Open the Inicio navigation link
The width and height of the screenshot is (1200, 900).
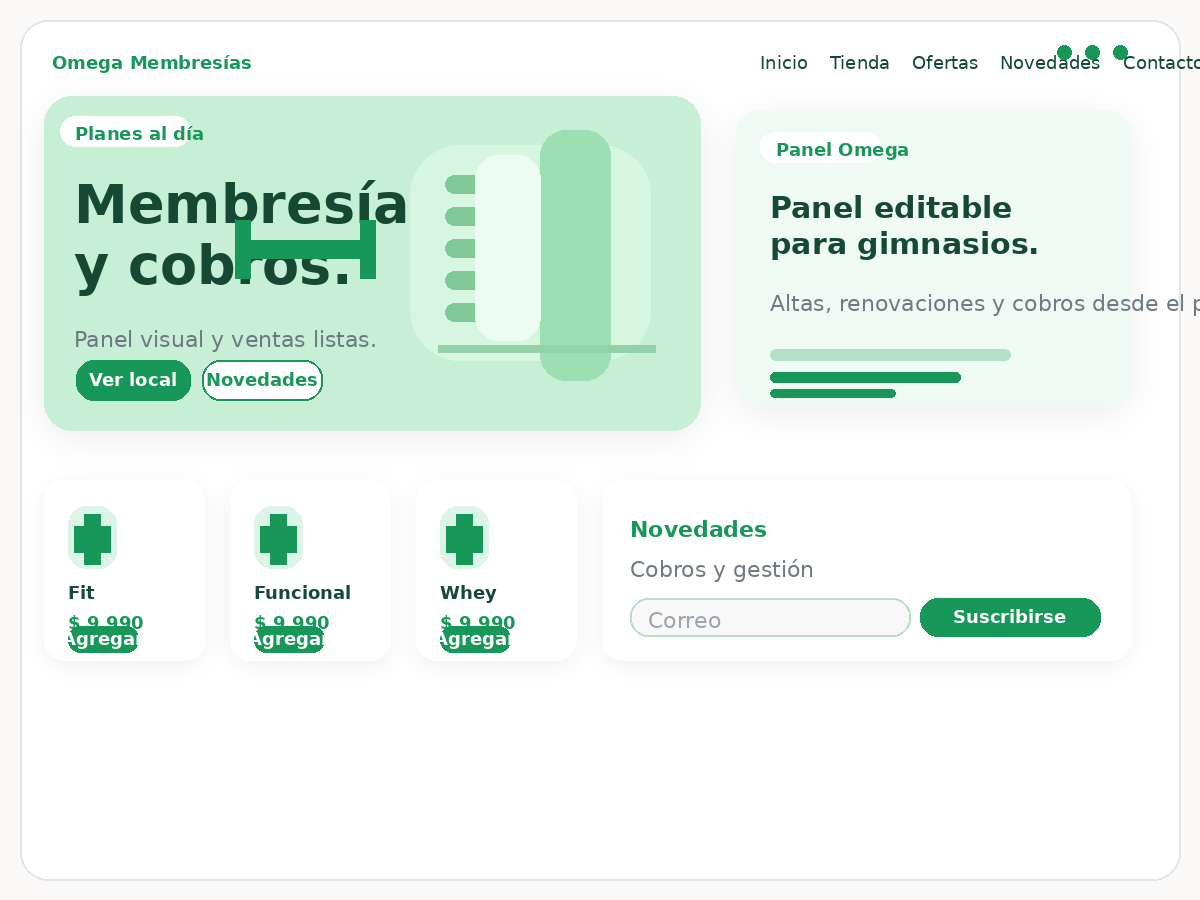(x=784, y=62)
